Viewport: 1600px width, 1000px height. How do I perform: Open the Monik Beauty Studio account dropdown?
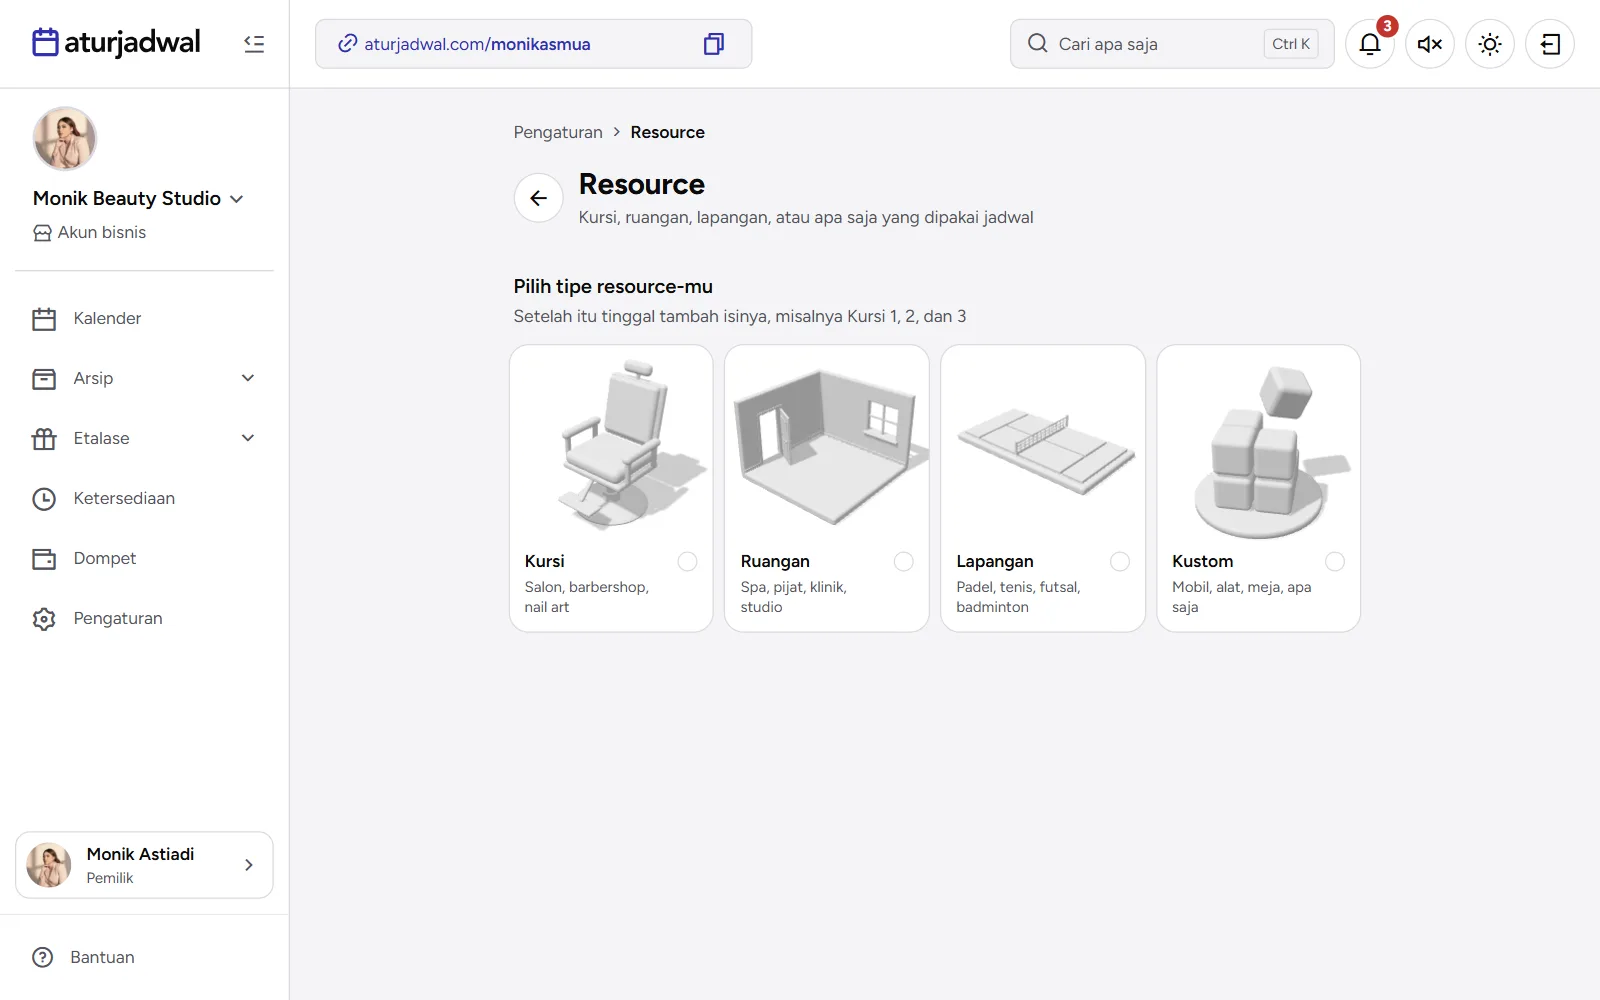click(x=138, y=198)
